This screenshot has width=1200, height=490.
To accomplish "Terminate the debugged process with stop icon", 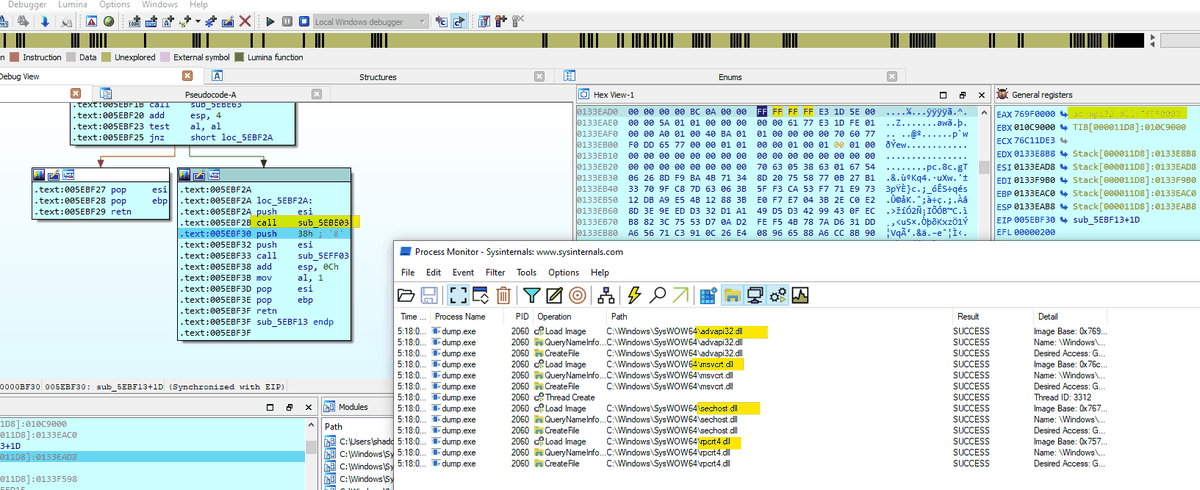I will pyautogui.click(x=303, y=20).
